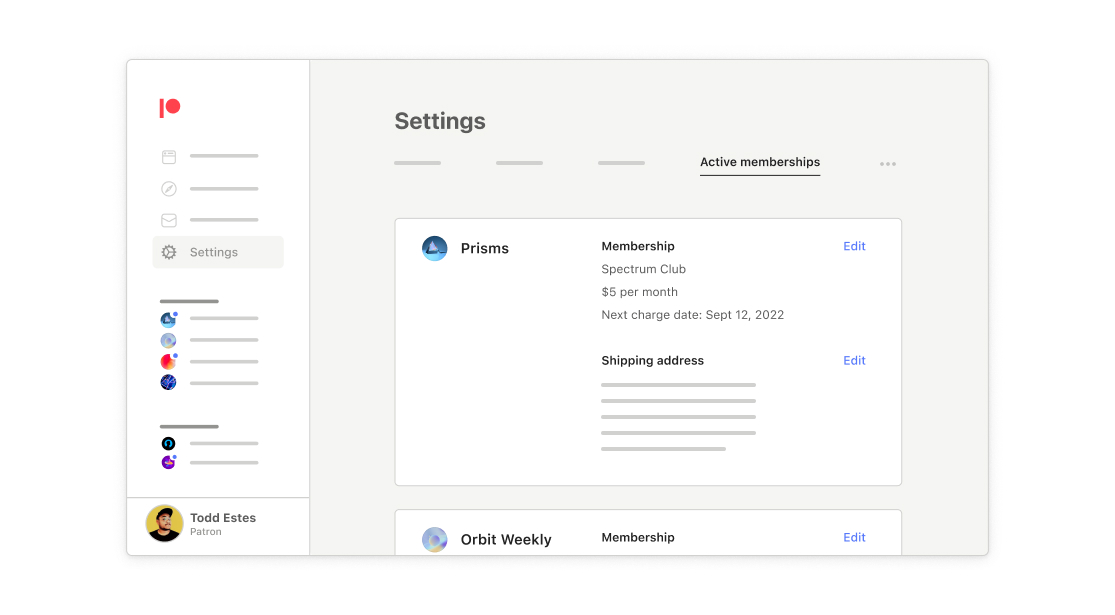Image resolution: width=1115 pixels, height=615 pixels.
Task: Expand the three-dots more tabs menu
Action: coord(888,164)
